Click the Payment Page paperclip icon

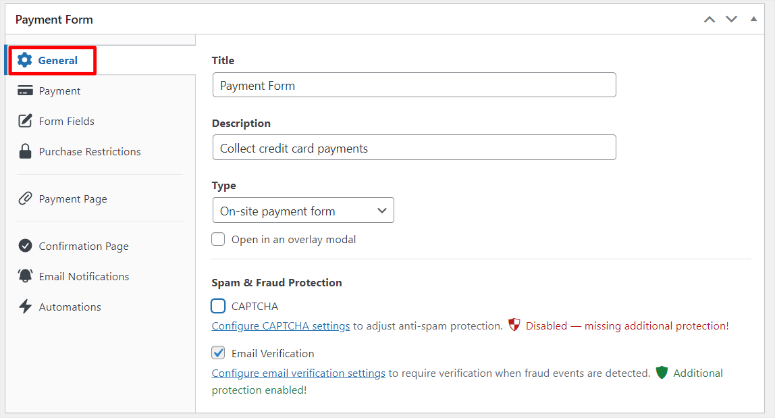point(25,199)
